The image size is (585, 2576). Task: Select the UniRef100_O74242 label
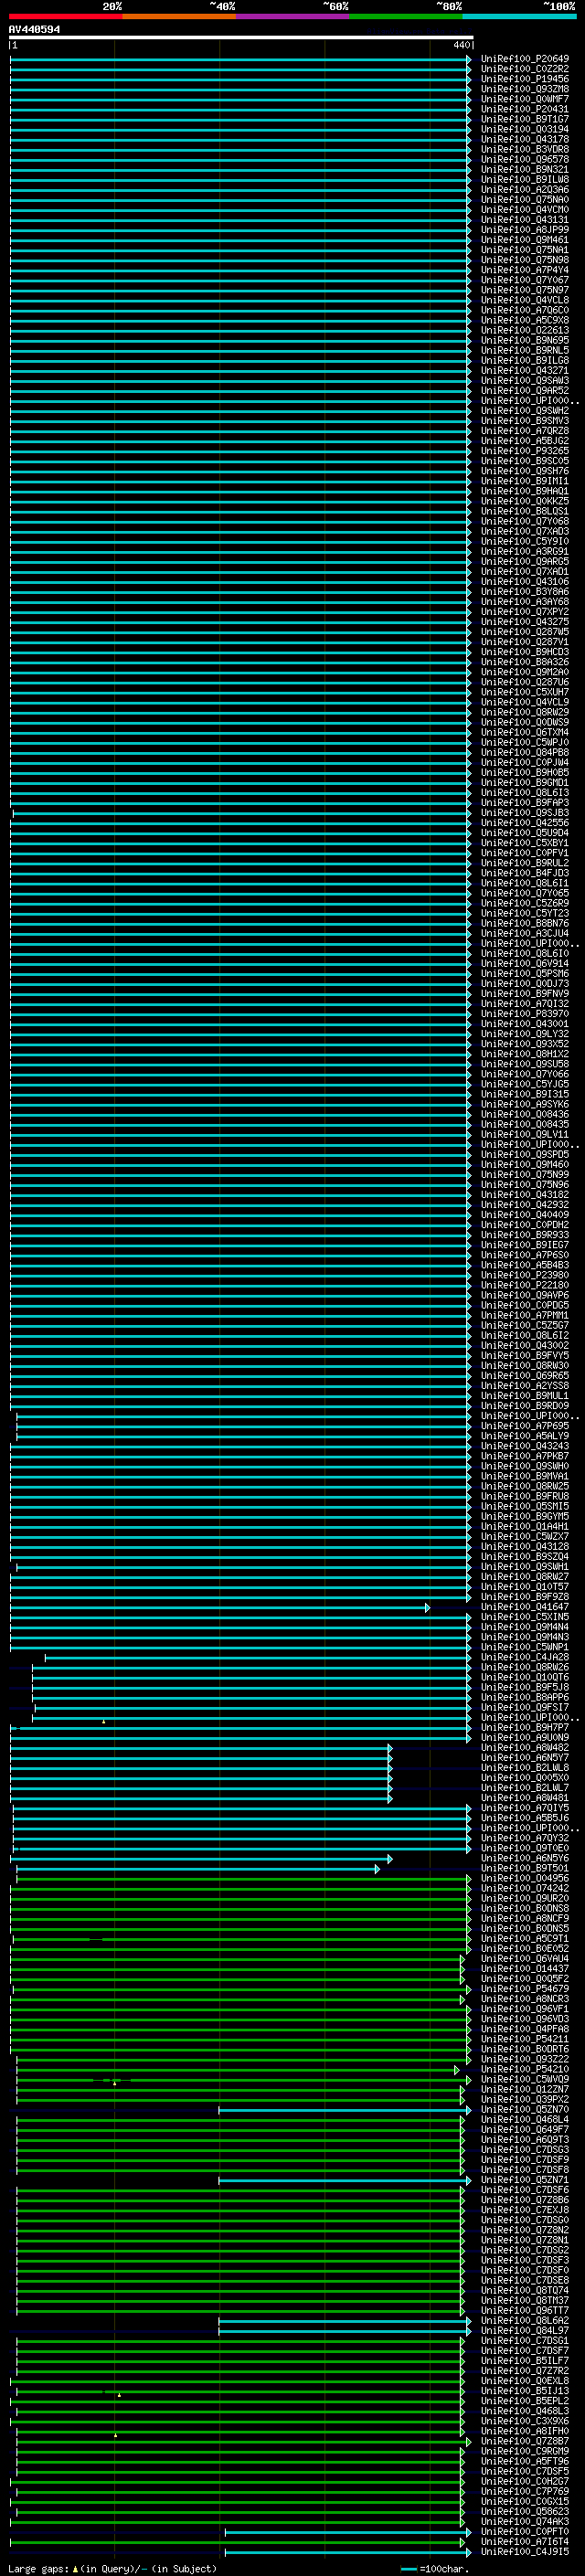(x=524, y=1888)
